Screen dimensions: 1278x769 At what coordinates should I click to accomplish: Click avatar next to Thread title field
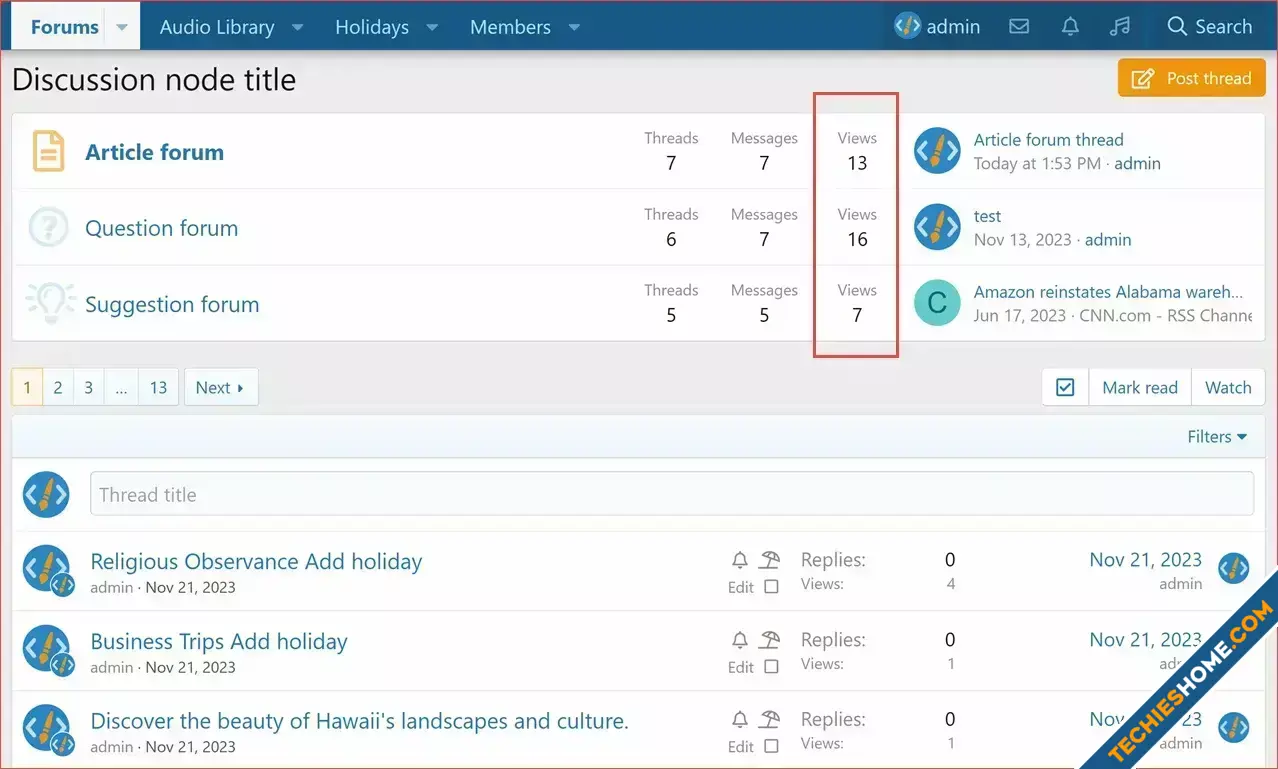pyautogui.click(x=46, y=494)
